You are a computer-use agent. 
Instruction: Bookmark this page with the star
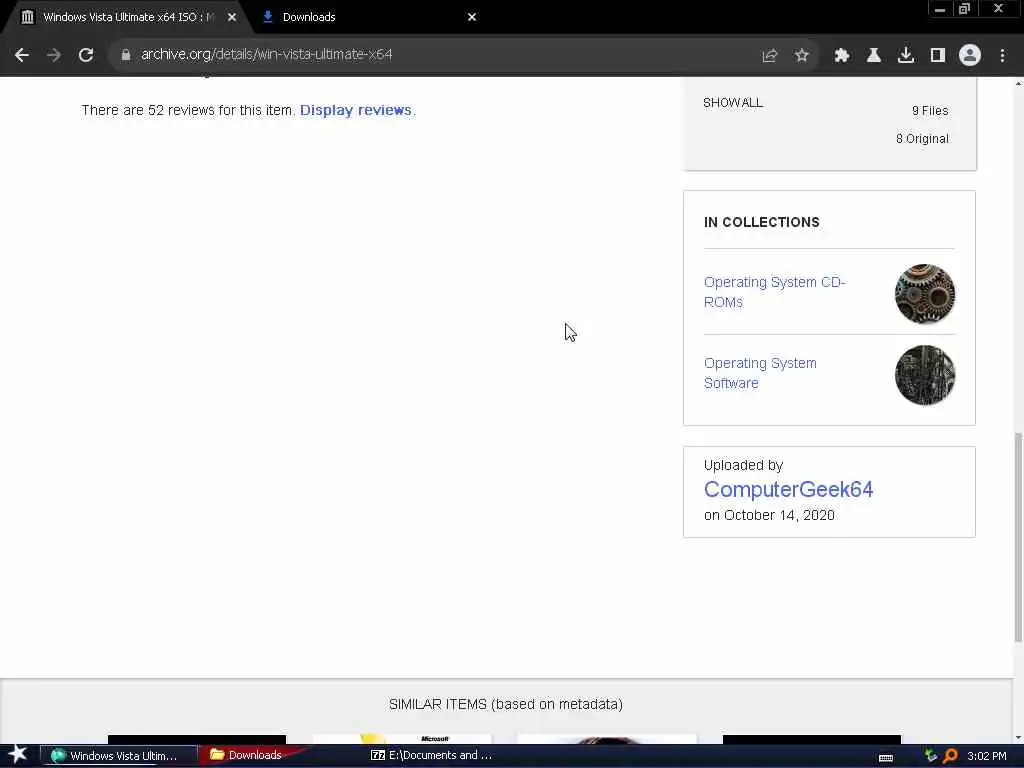pos(802,56)
